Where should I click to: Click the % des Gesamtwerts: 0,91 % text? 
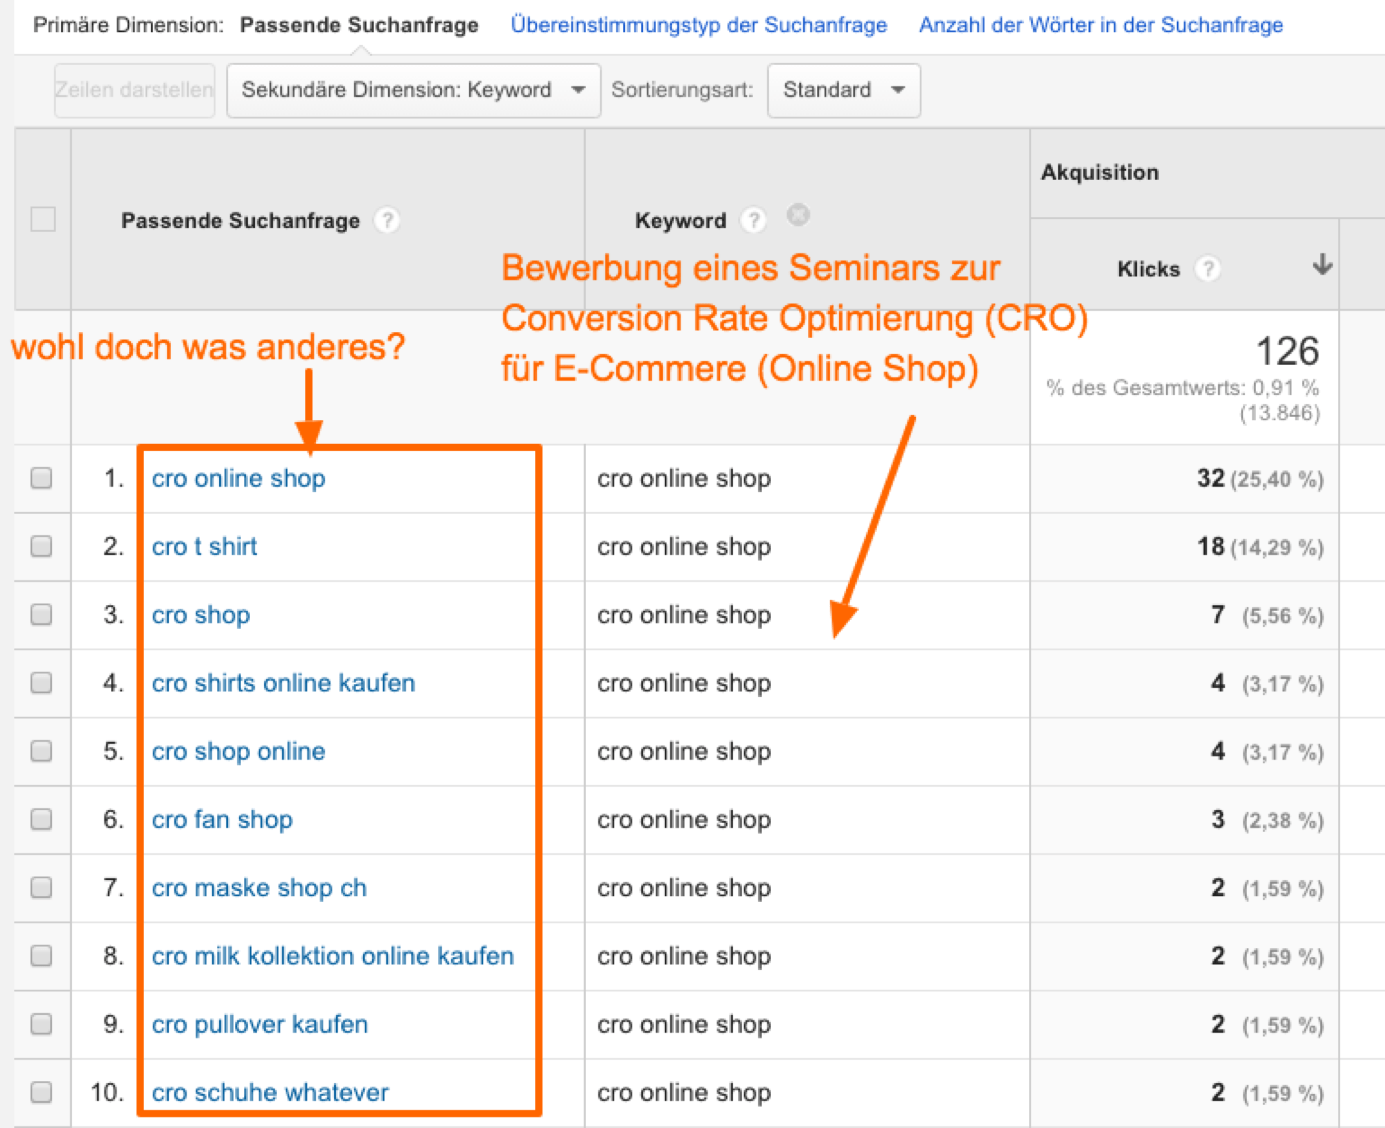1183,388
